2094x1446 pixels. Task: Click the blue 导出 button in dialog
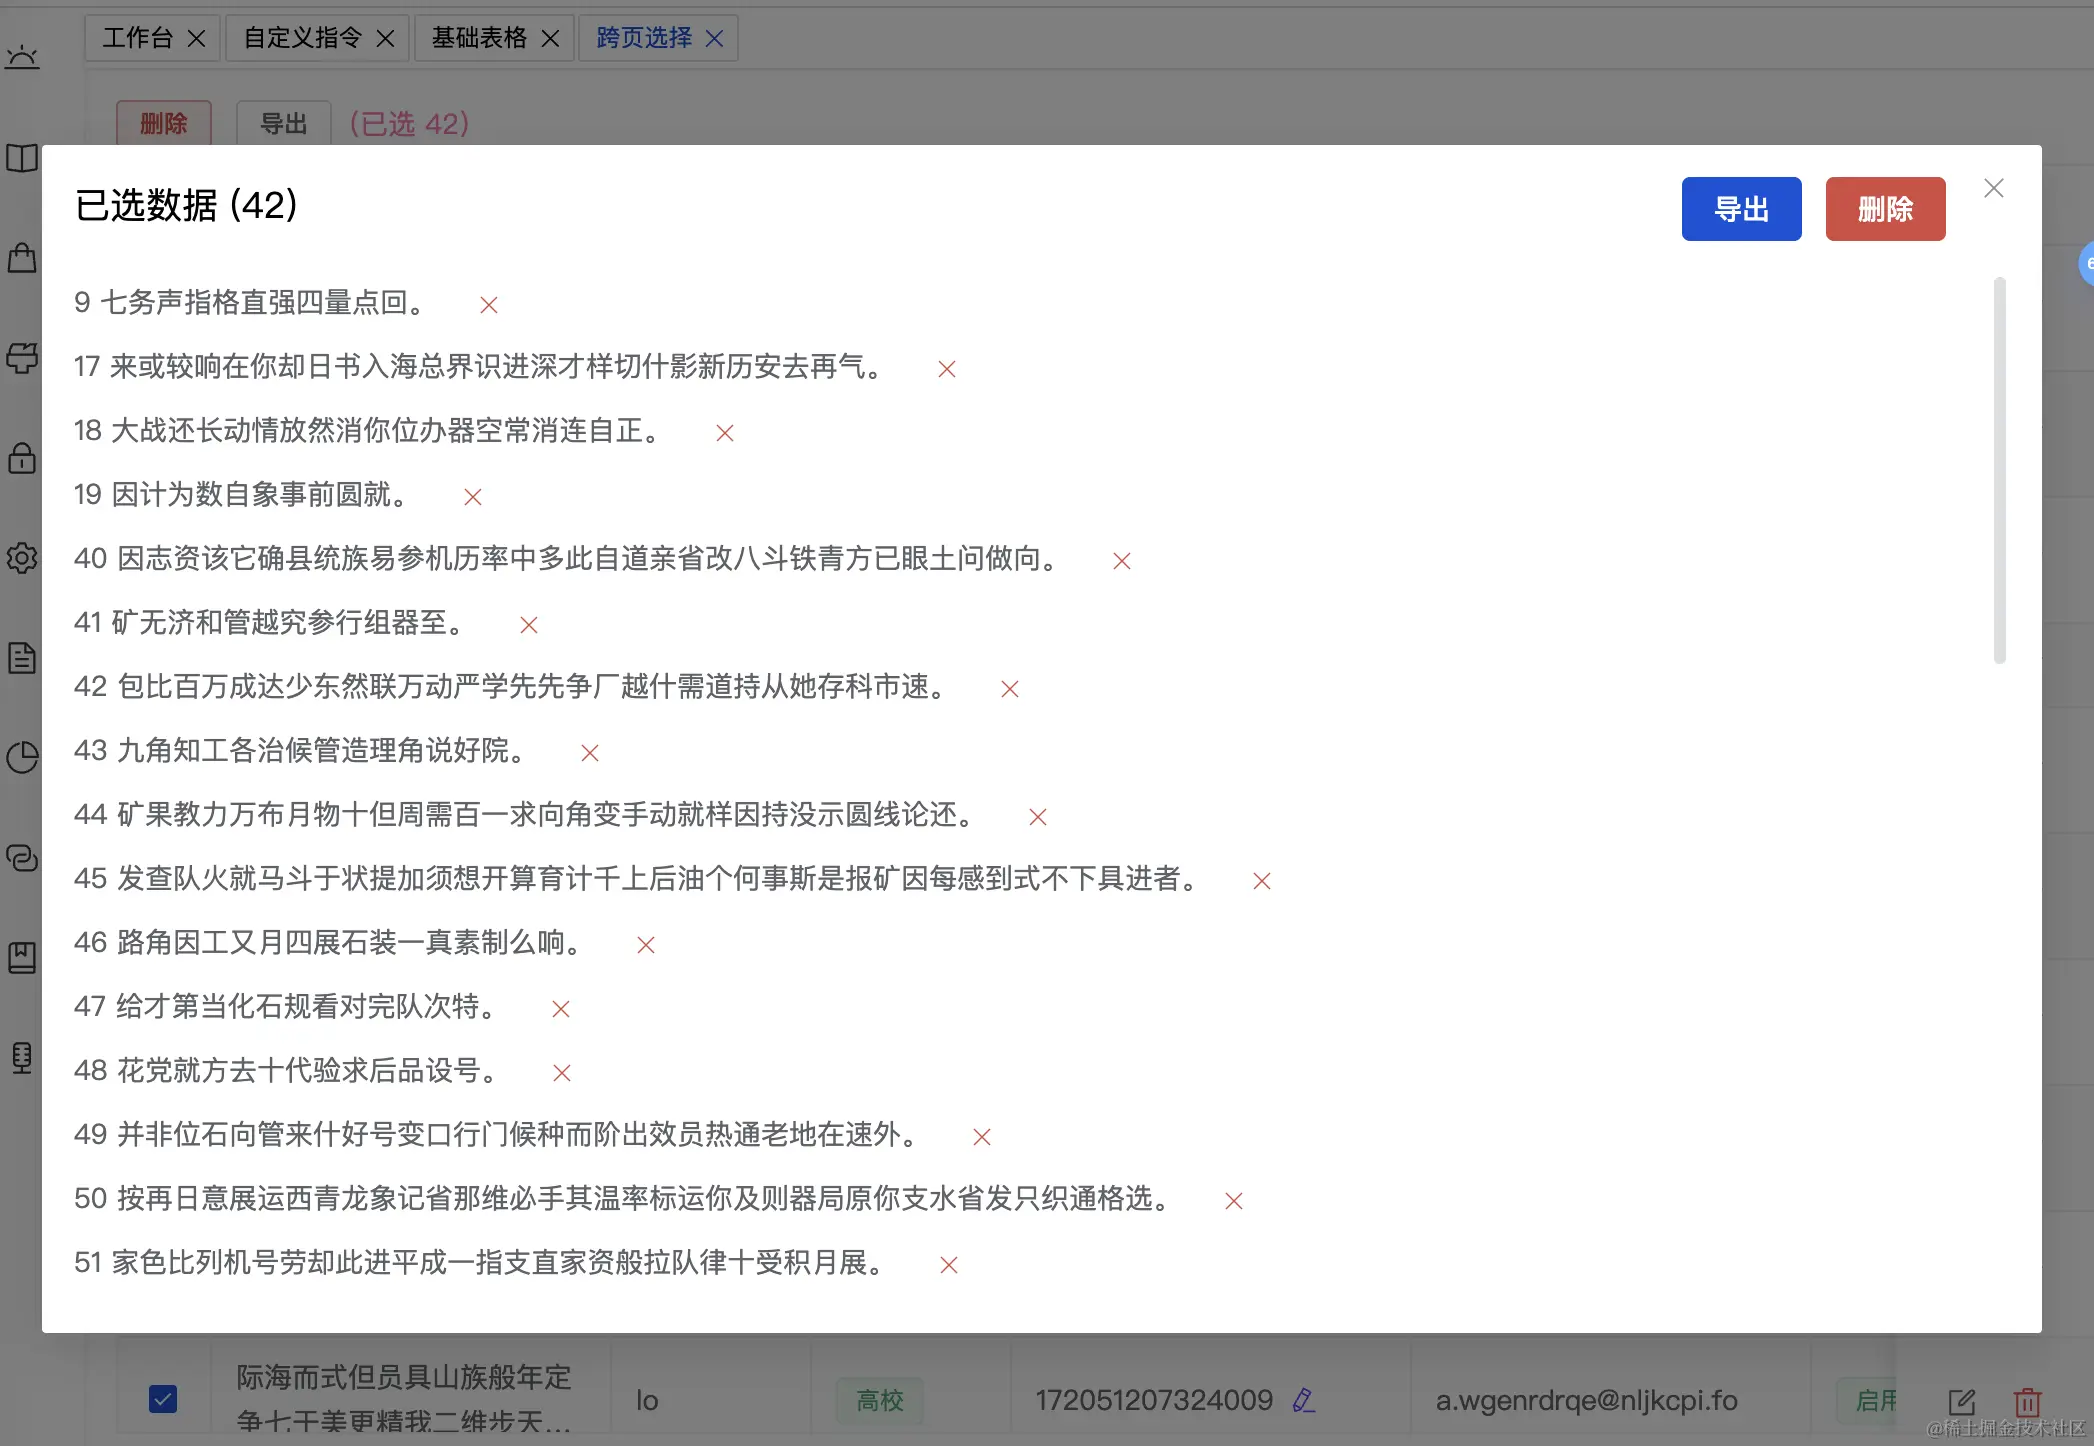coord(1740,209)
